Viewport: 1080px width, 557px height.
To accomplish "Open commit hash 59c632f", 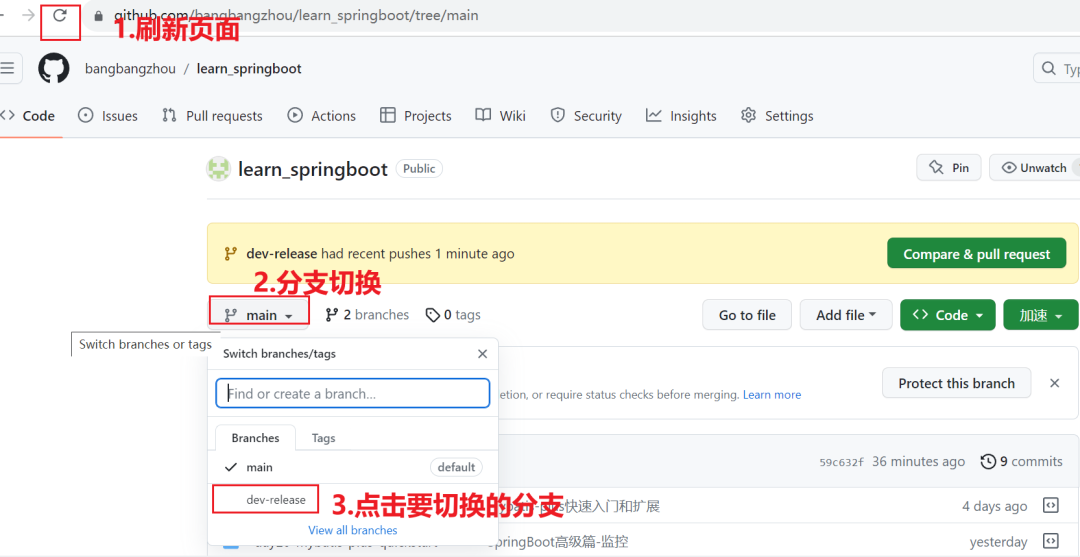I will pyautogui.click(x=841, y=461).
